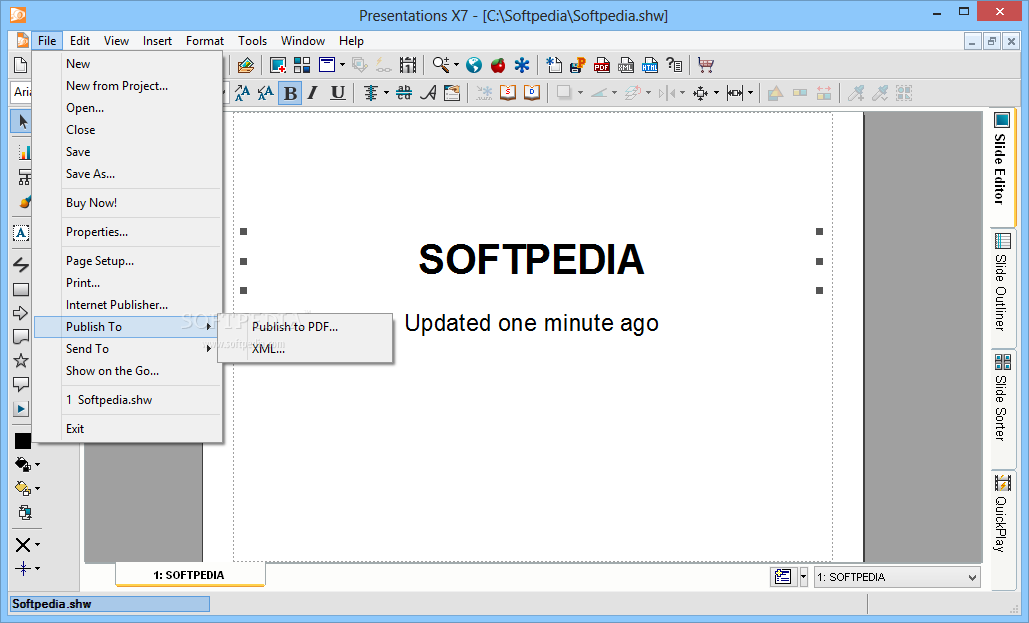The height and width of the screenshot is (623, 1029).
Task: Click the Clipart gallery toolbar icon
Action: [x=246, y=65]
